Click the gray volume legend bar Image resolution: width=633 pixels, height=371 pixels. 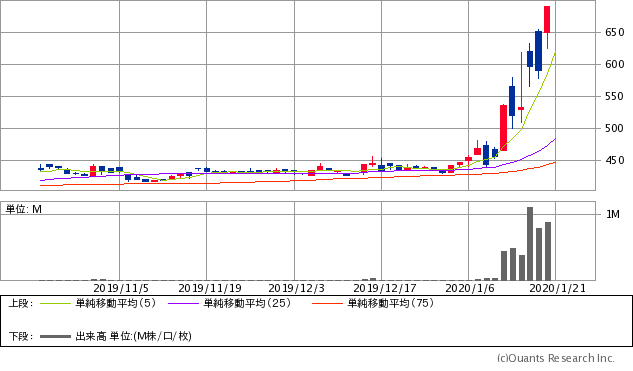click(x=55, y=336)
